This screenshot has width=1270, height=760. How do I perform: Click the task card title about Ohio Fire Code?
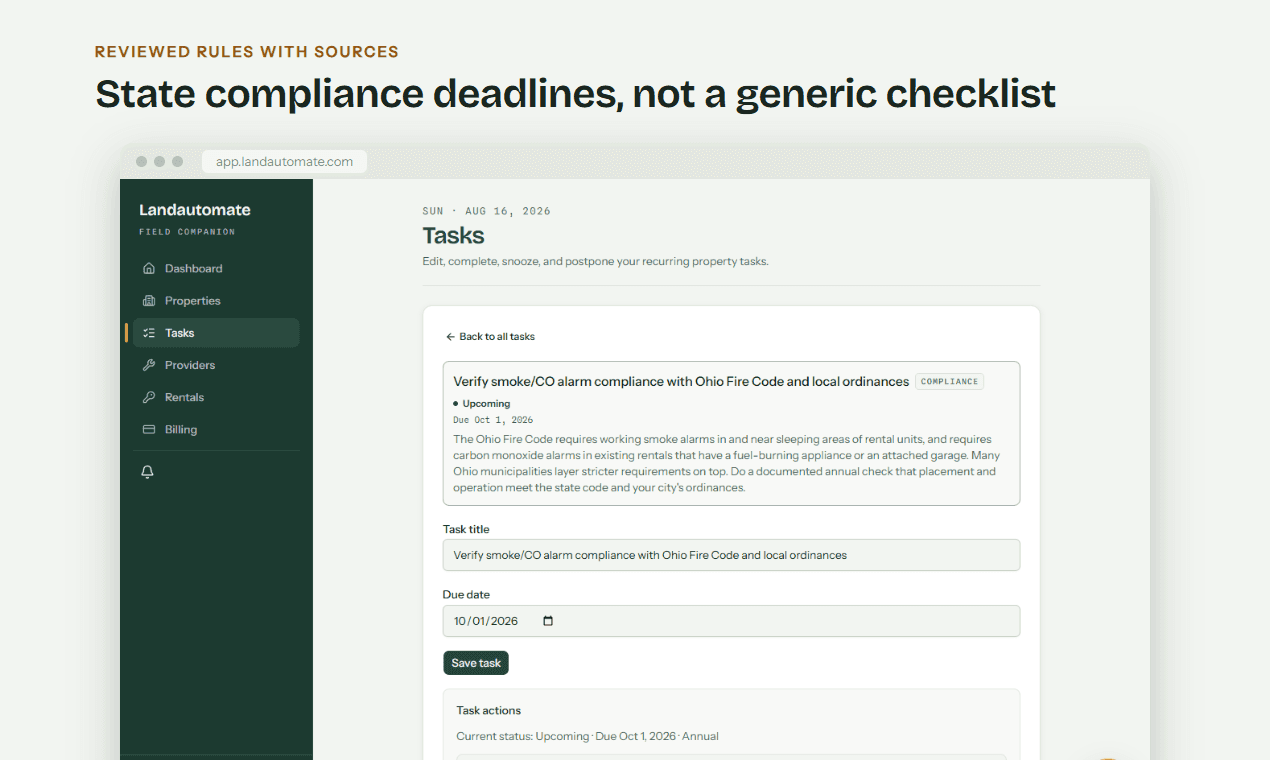click(x=681, y=382)
